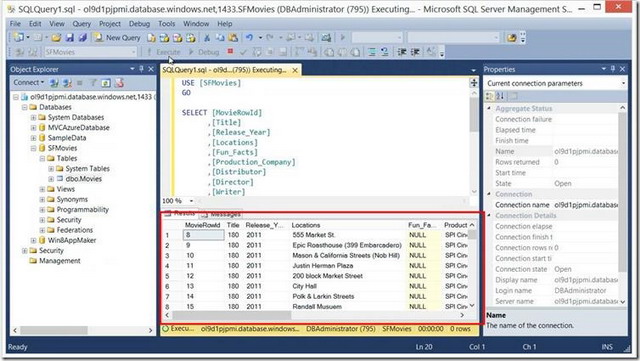Screen dimensions: 640x361
Task: Close the SQLQuery1.sql tab
Action: [295, 70]
